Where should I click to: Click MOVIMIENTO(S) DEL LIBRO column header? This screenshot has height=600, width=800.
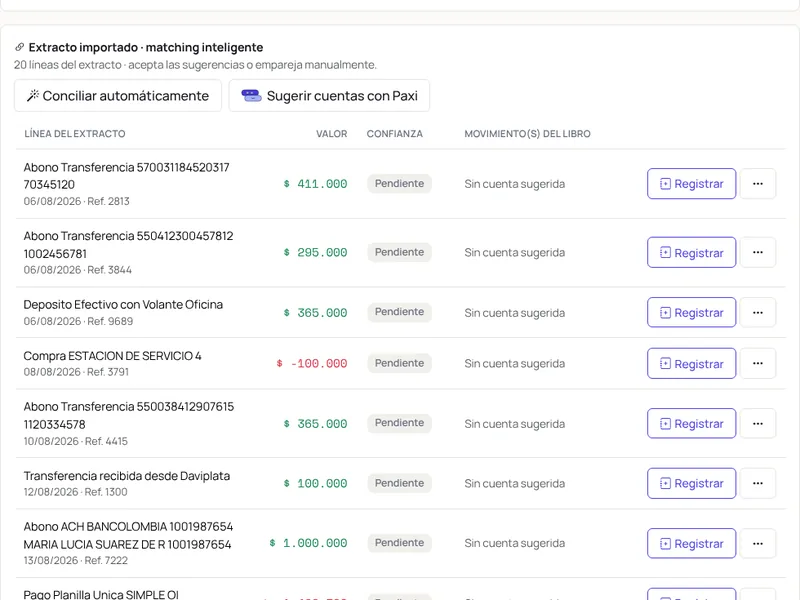[528, 134]
